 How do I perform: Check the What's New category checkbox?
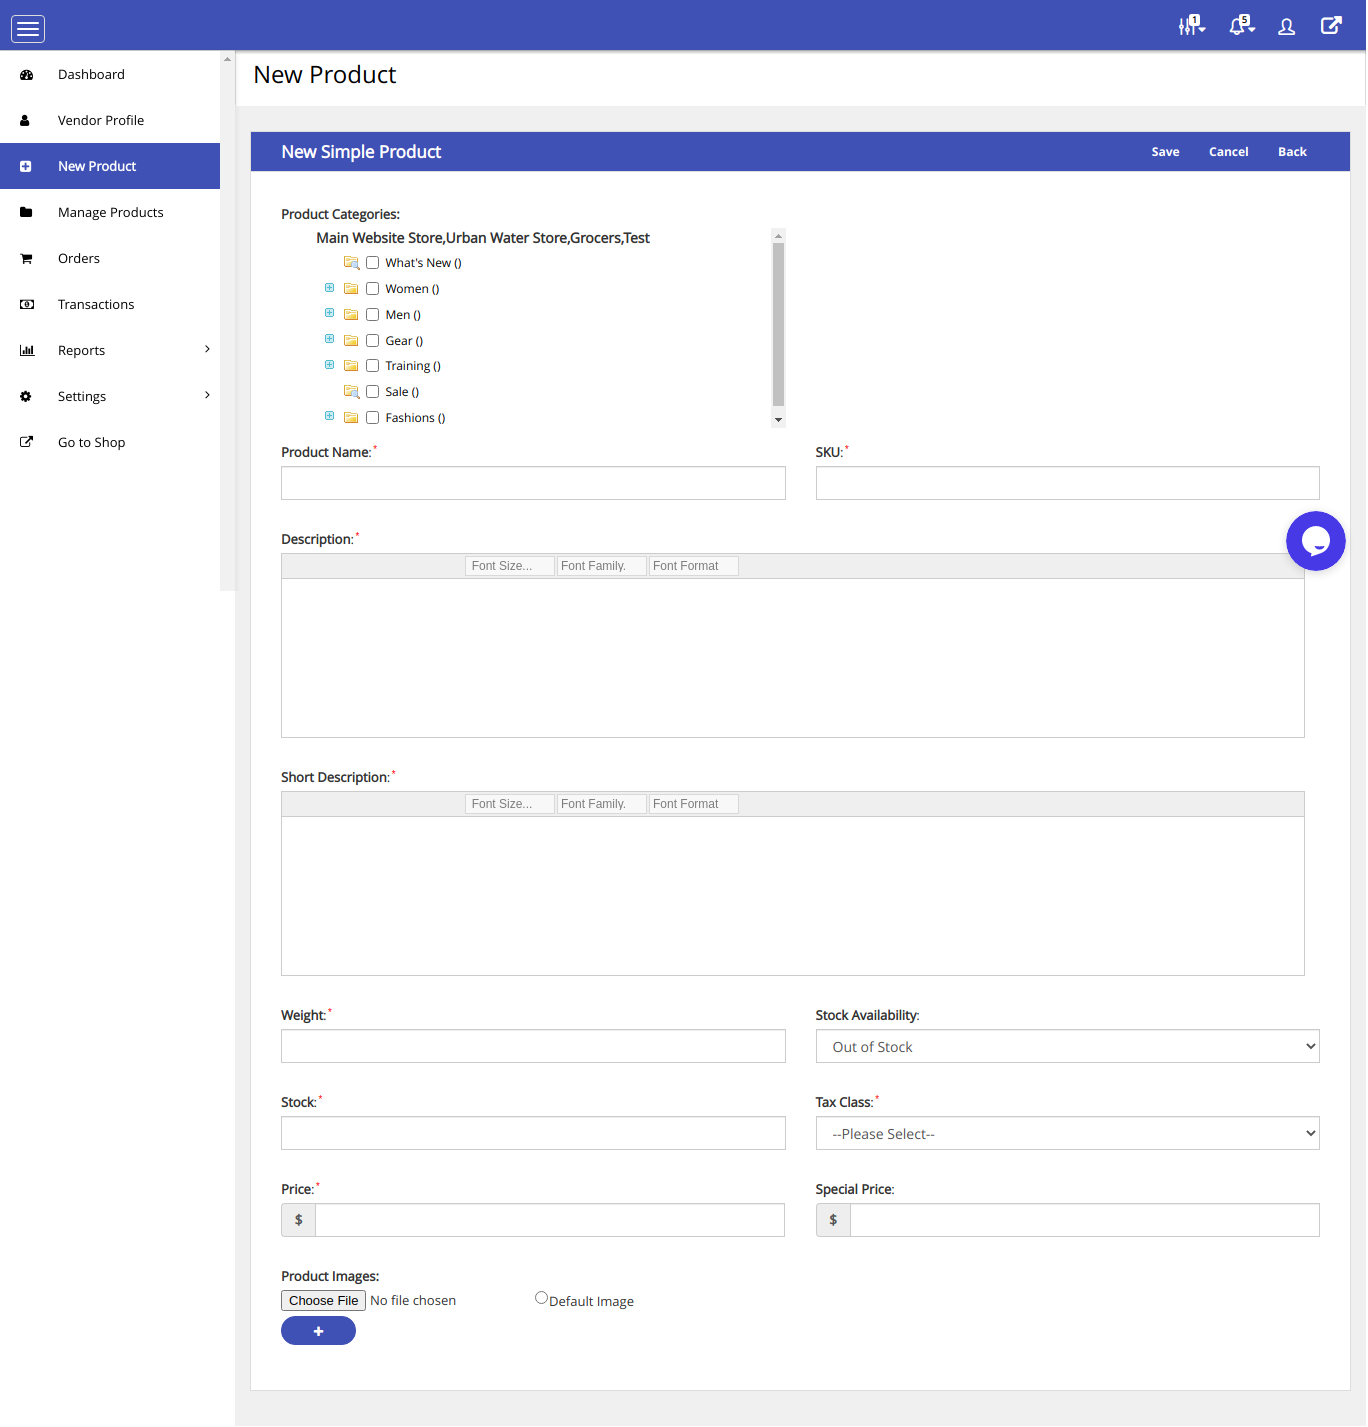[x=372, y=263]
